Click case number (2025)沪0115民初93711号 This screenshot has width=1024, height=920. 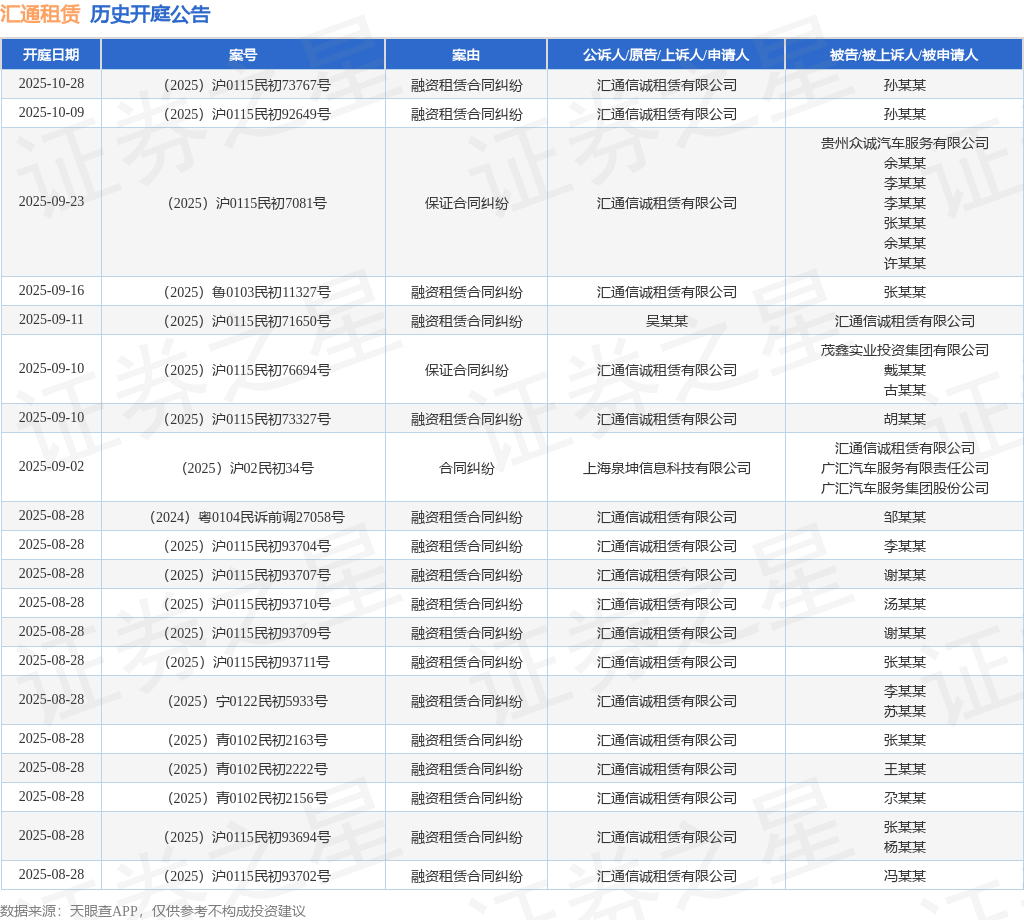point(247,662)
